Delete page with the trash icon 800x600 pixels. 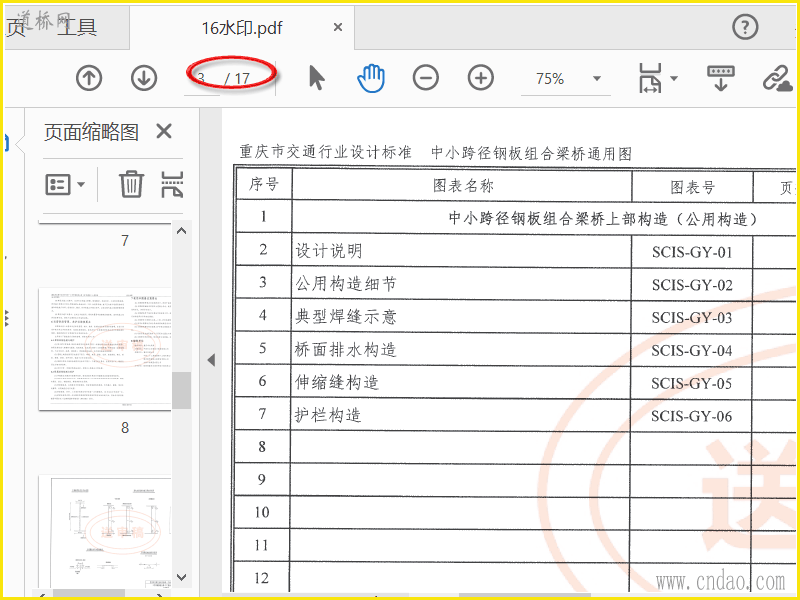coord(131,184)
